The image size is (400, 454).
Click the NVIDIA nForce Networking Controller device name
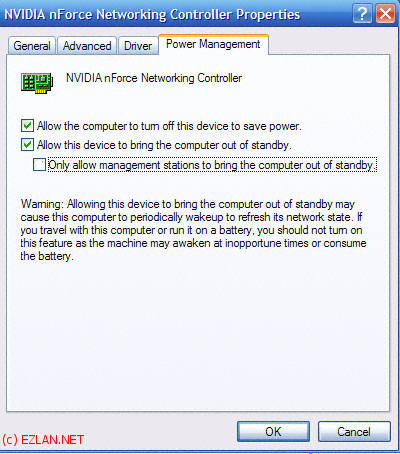tap(154, 78)
